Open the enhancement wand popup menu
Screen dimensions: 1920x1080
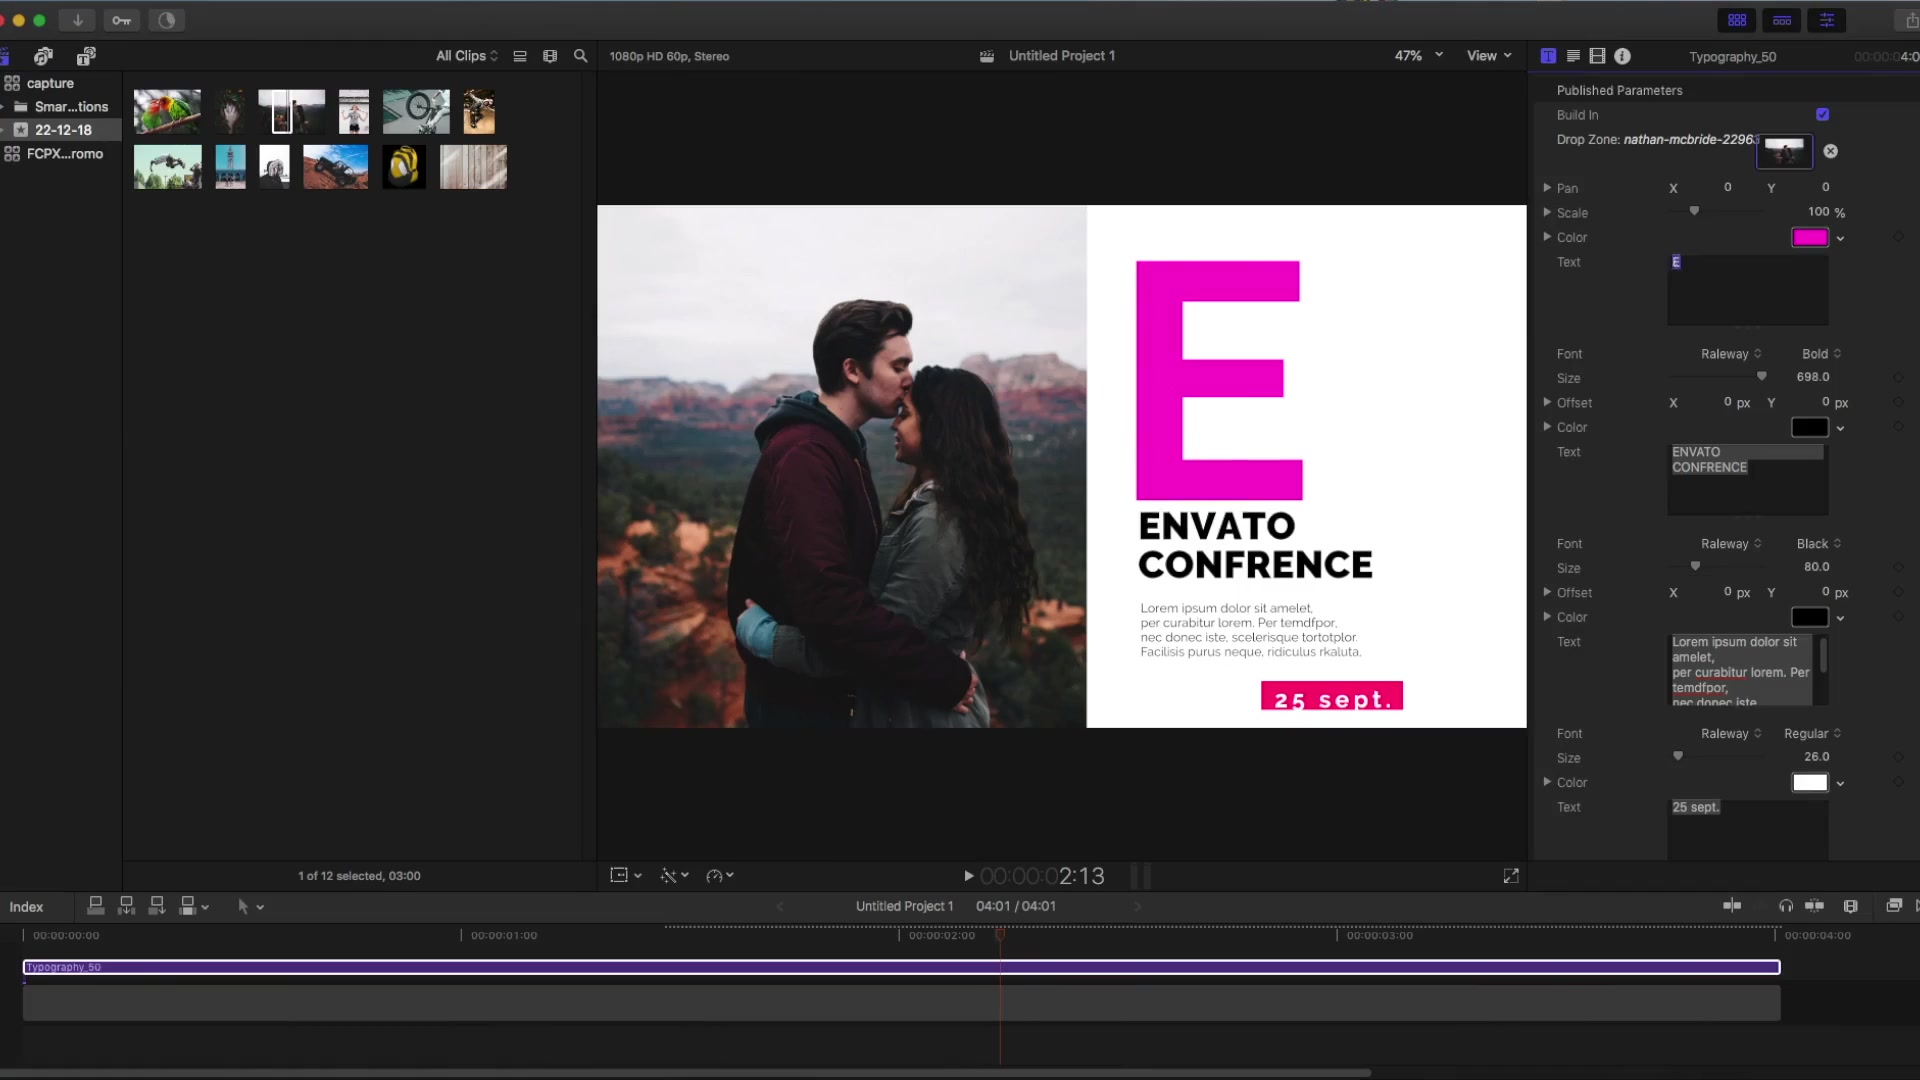click(675, 875)
